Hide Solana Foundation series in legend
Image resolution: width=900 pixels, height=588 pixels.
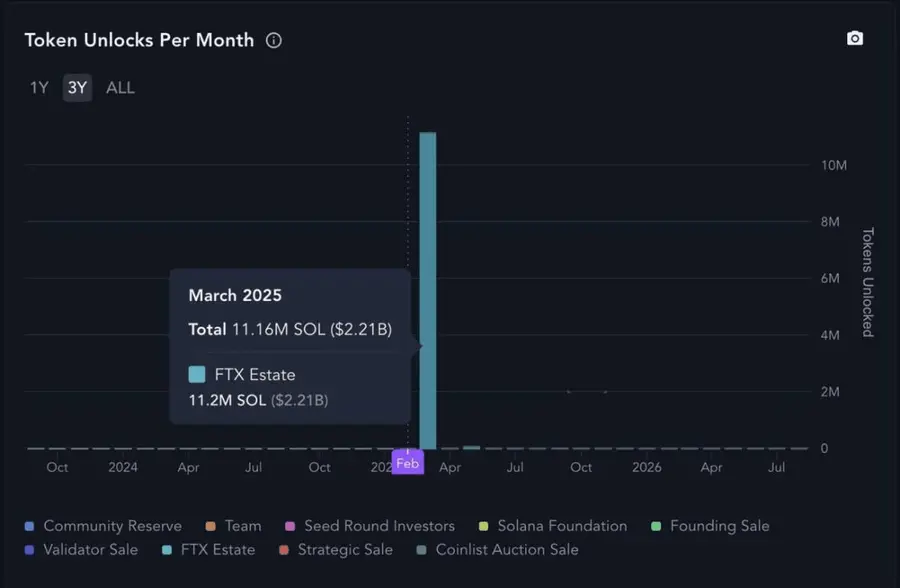(x=562, y=526)
